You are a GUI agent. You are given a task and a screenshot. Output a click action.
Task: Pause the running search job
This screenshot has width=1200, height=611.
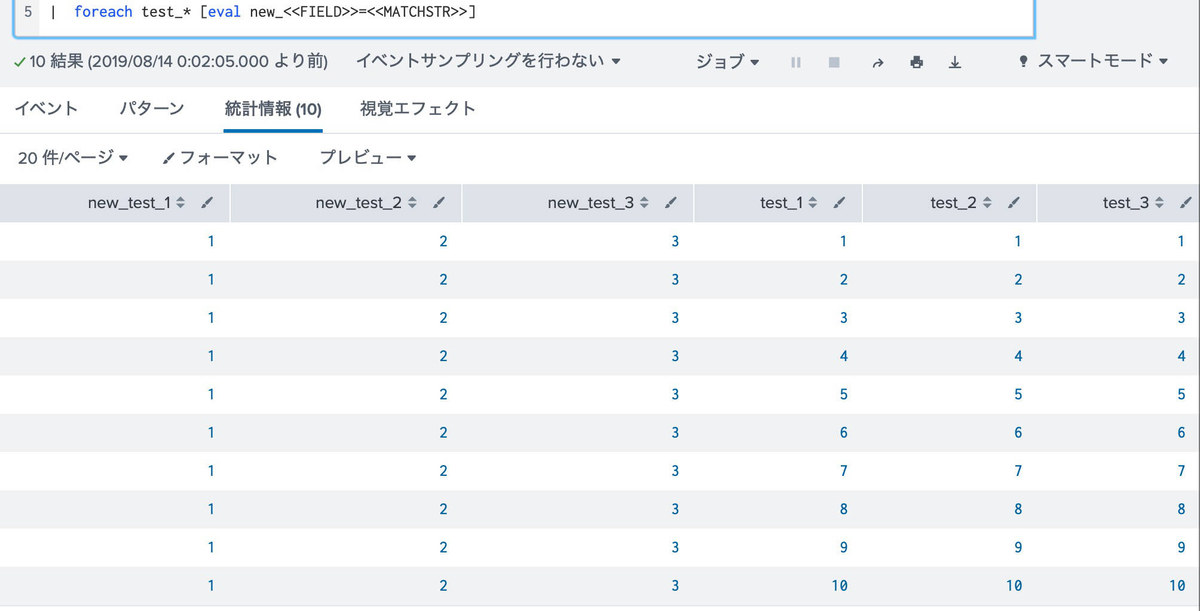pyautogui.click(x=795, y=61)
